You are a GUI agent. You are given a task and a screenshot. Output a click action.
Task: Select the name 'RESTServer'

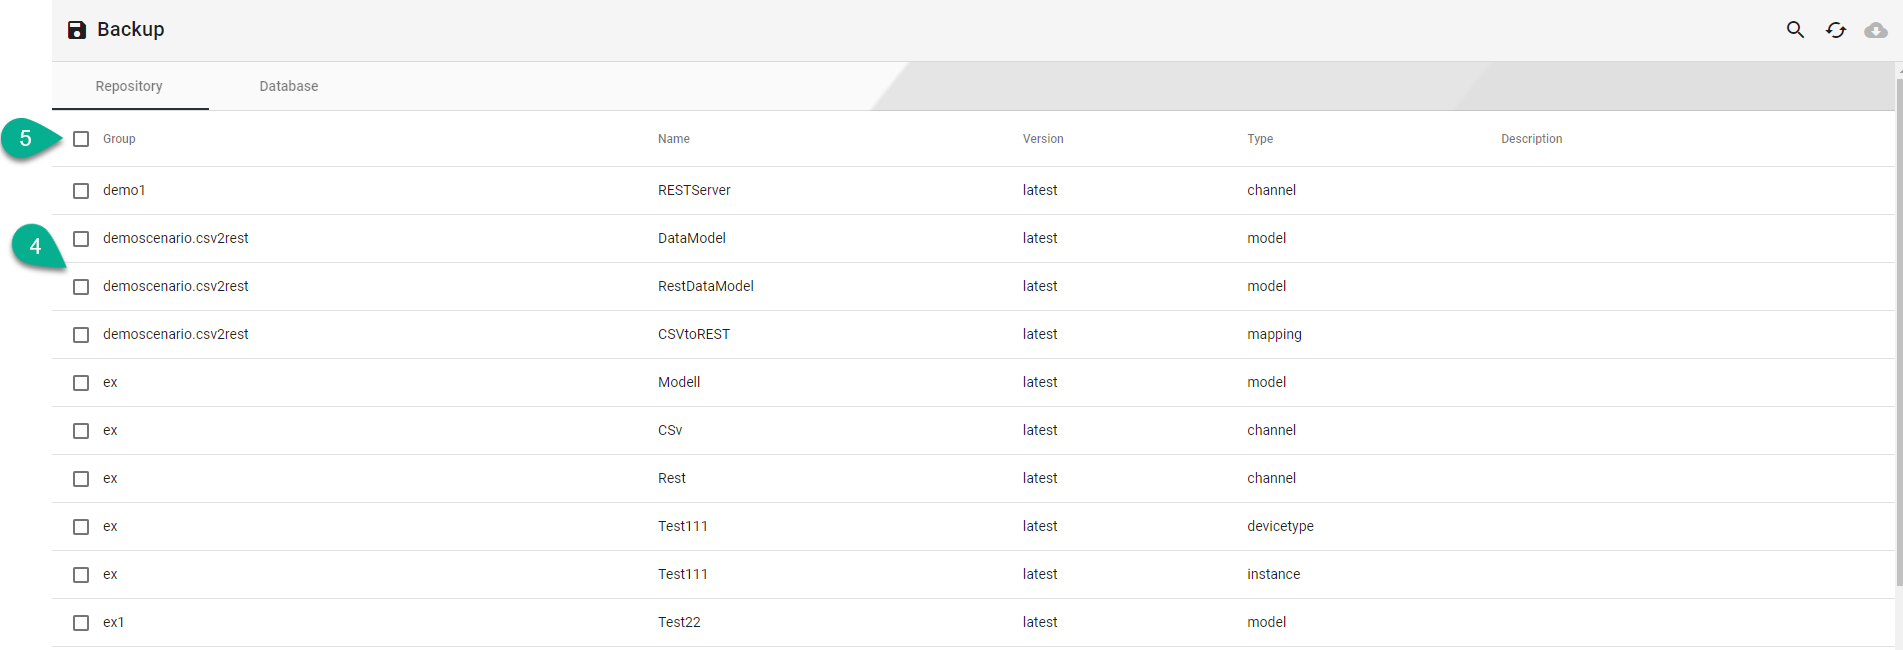tap(694, 190)
